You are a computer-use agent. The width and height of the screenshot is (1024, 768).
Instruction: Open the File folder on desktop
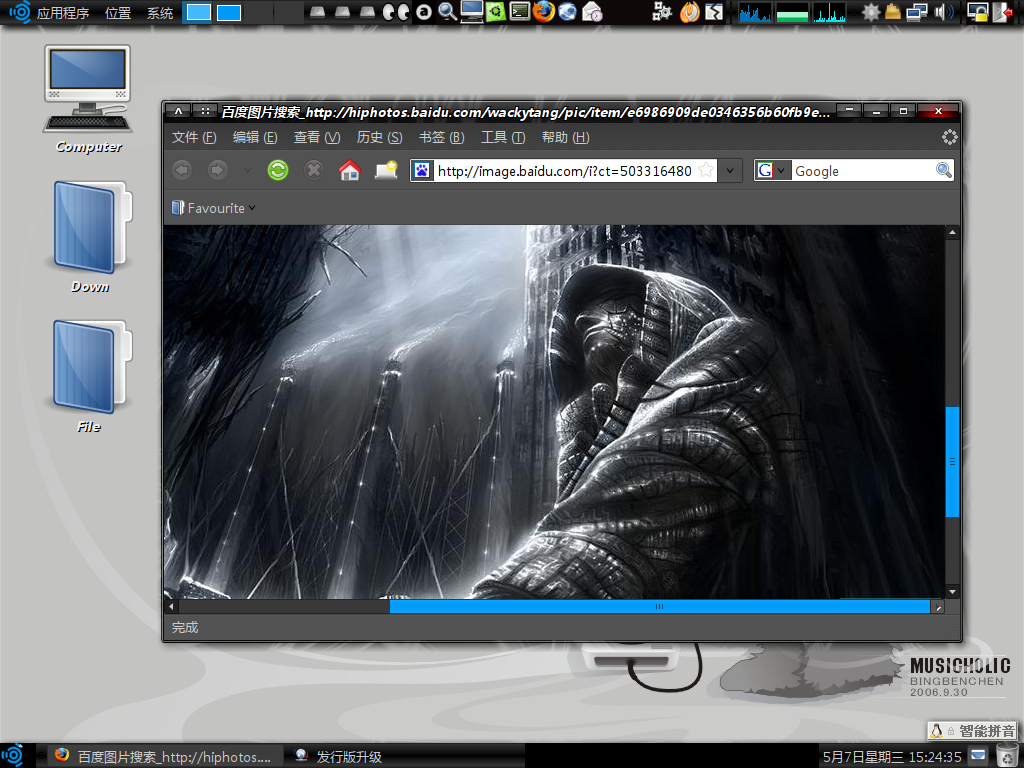click(x=90, y=377)
